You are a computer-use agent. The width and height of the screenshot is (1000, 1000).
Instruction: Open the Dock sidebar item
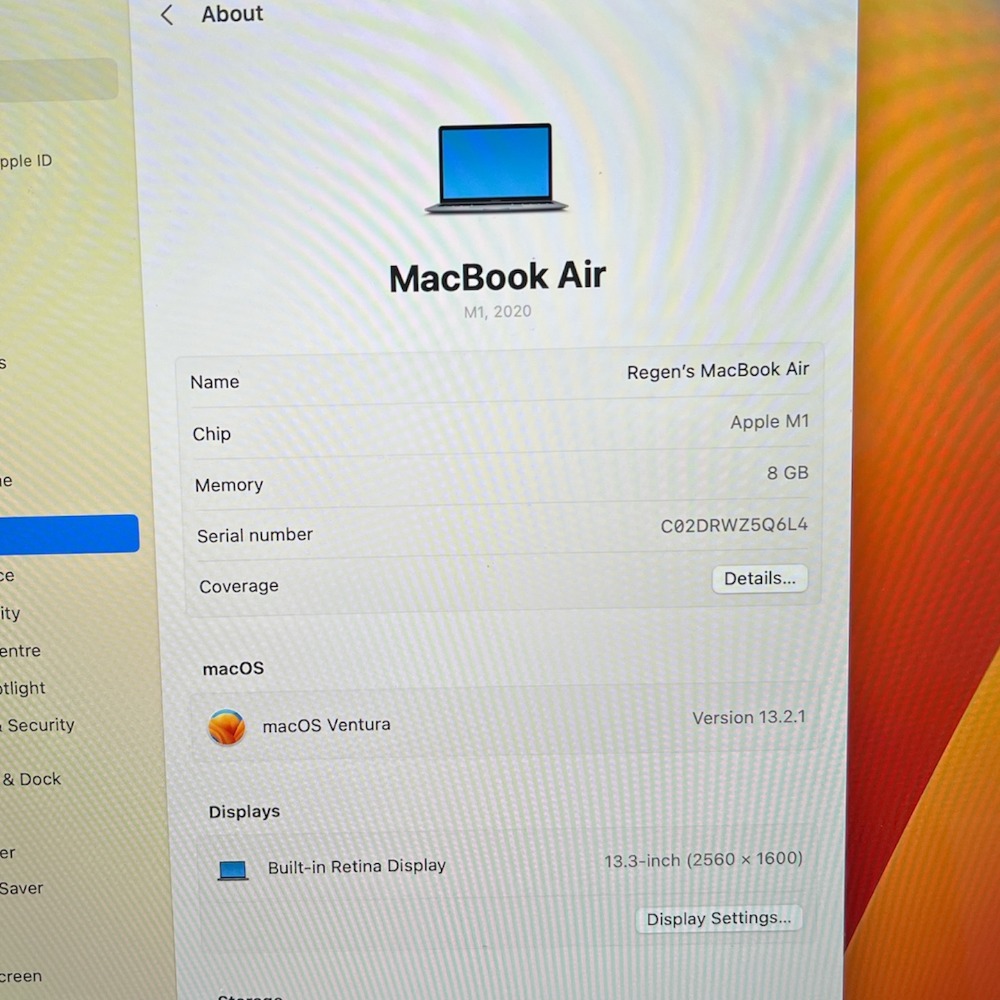31,779
